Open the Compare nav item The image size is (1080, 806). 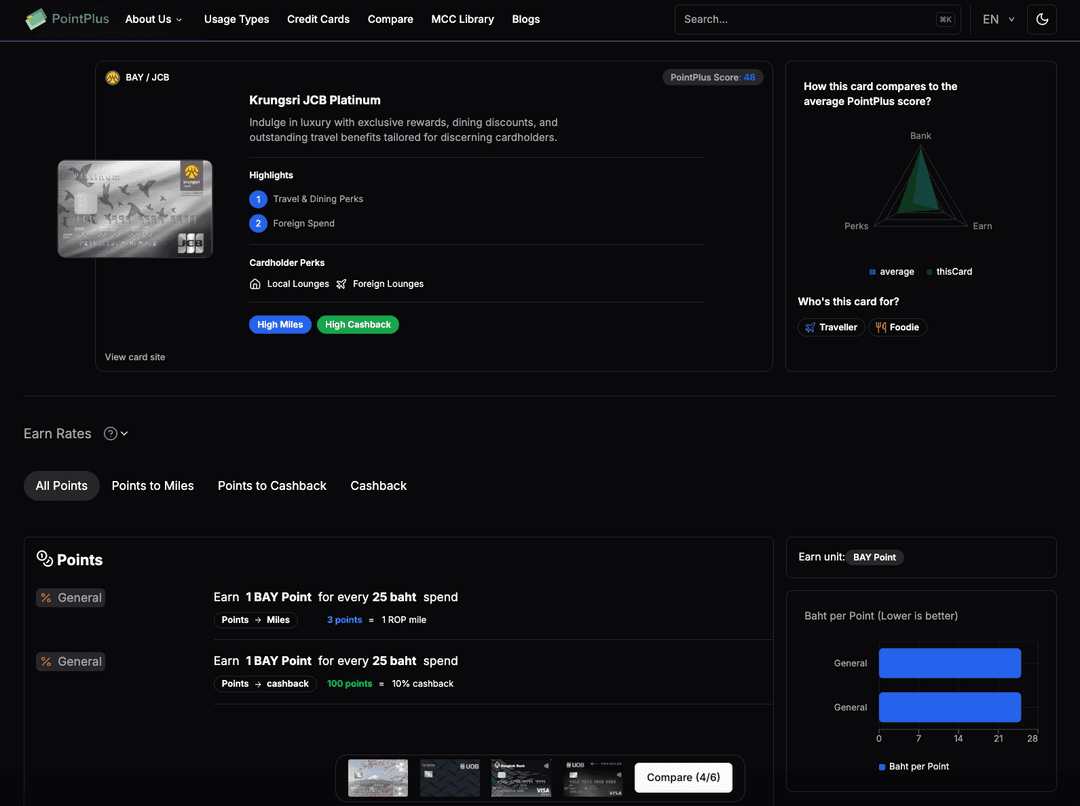(391, 19)
